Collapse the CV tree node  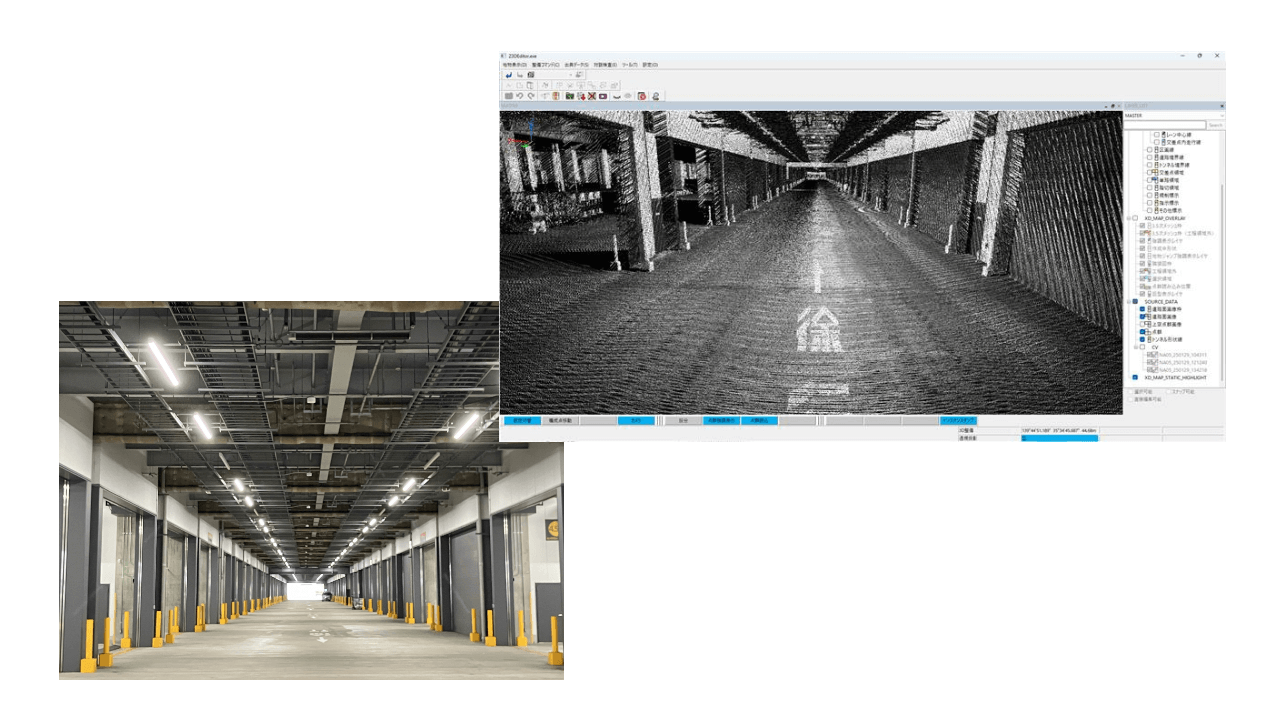click(x=1136, y=348)
